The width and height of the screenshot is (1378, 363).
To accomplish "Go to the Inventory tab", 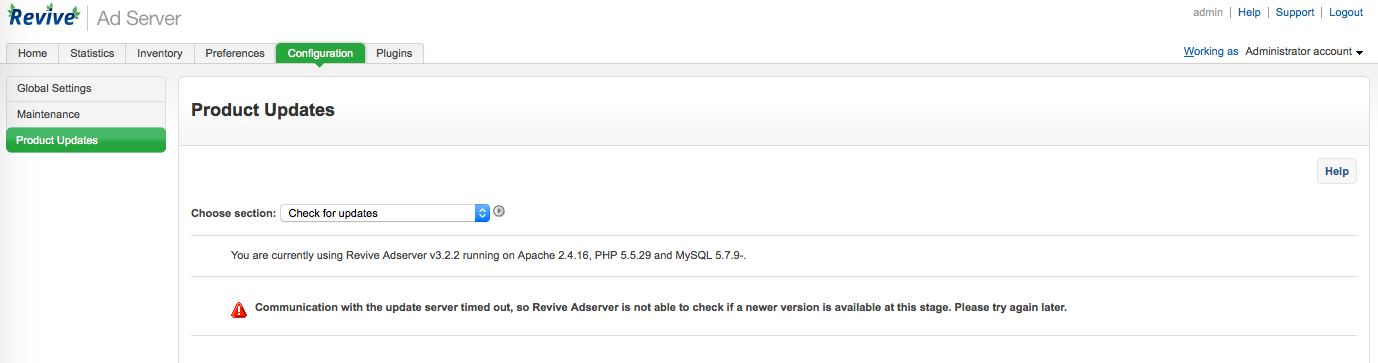I will click(160, 53).
